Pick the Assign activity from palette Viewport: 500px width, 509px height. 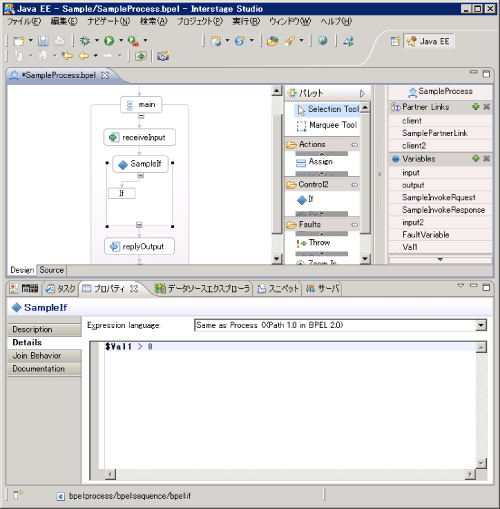click(315, 162)
